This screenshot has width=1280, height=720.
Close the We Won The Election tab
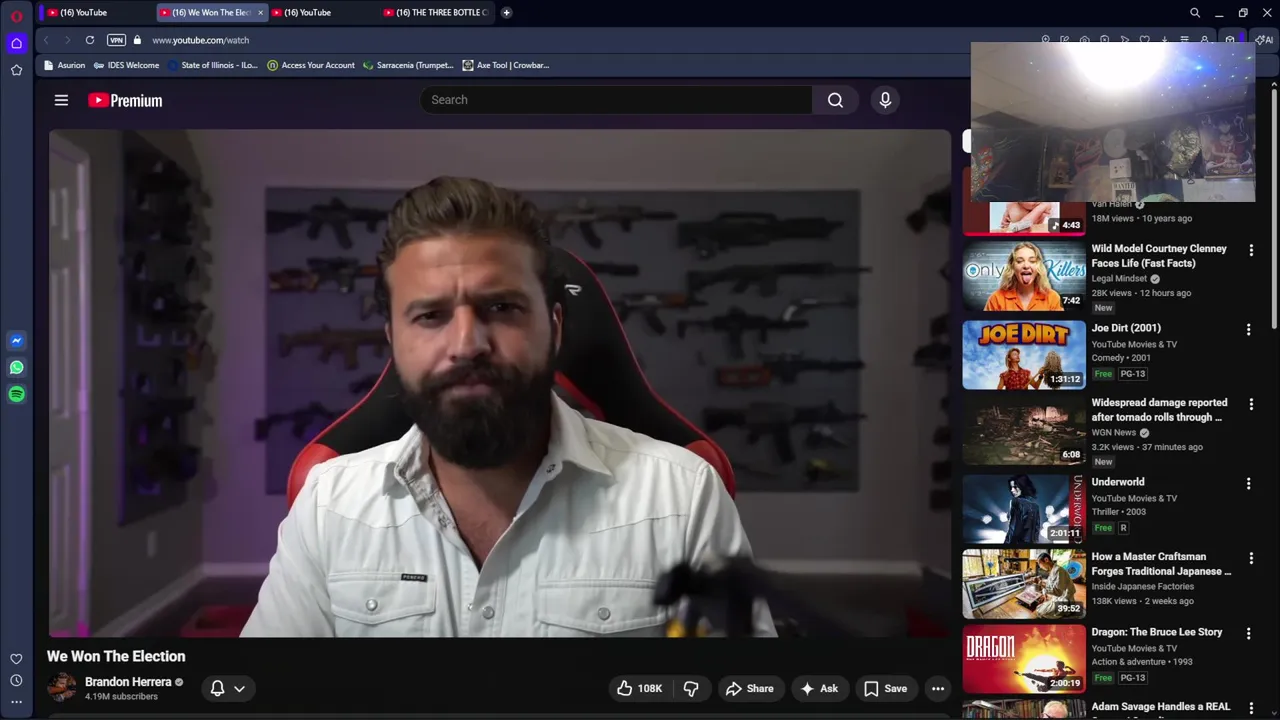tap(260, 12)
